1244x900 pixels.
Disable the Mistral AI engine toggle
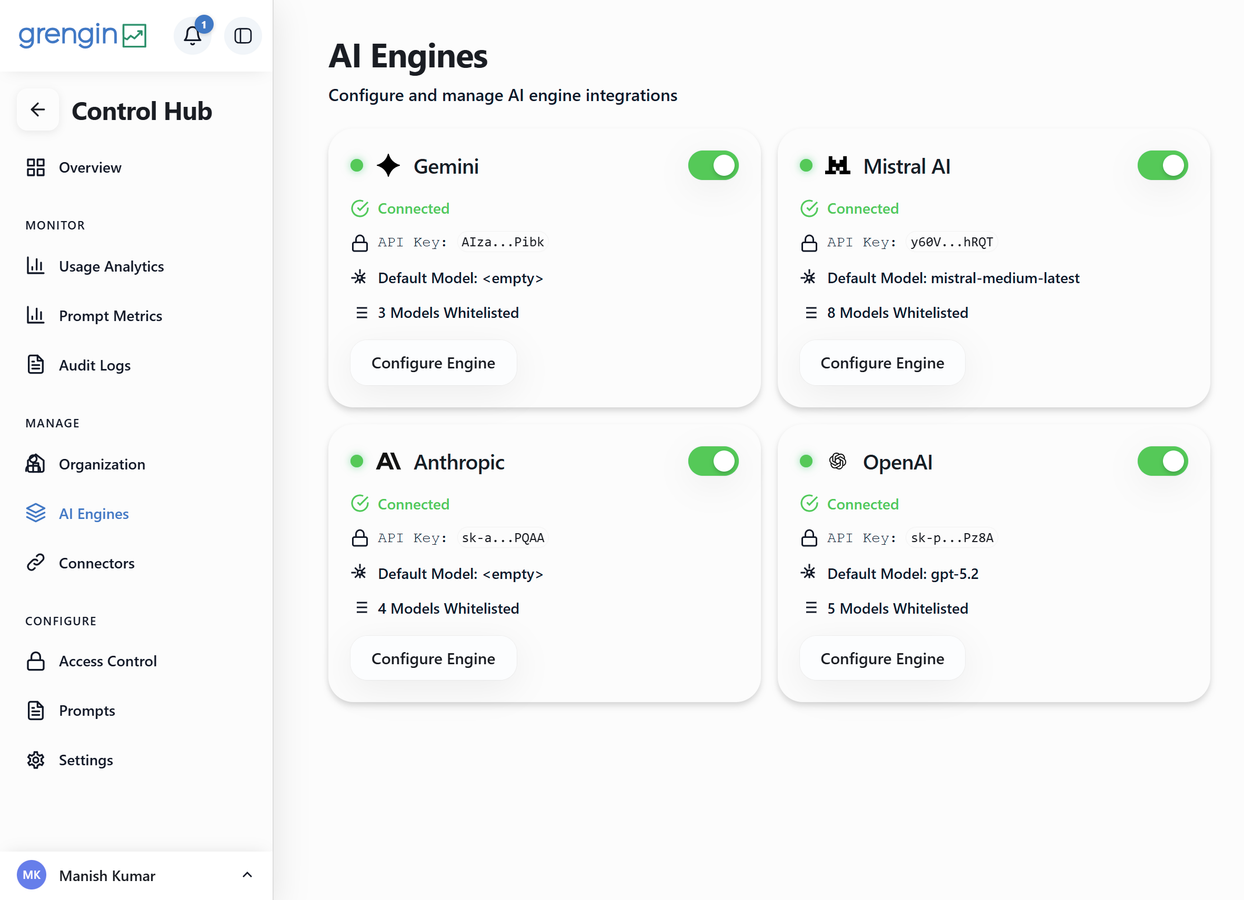point(1163,166)
